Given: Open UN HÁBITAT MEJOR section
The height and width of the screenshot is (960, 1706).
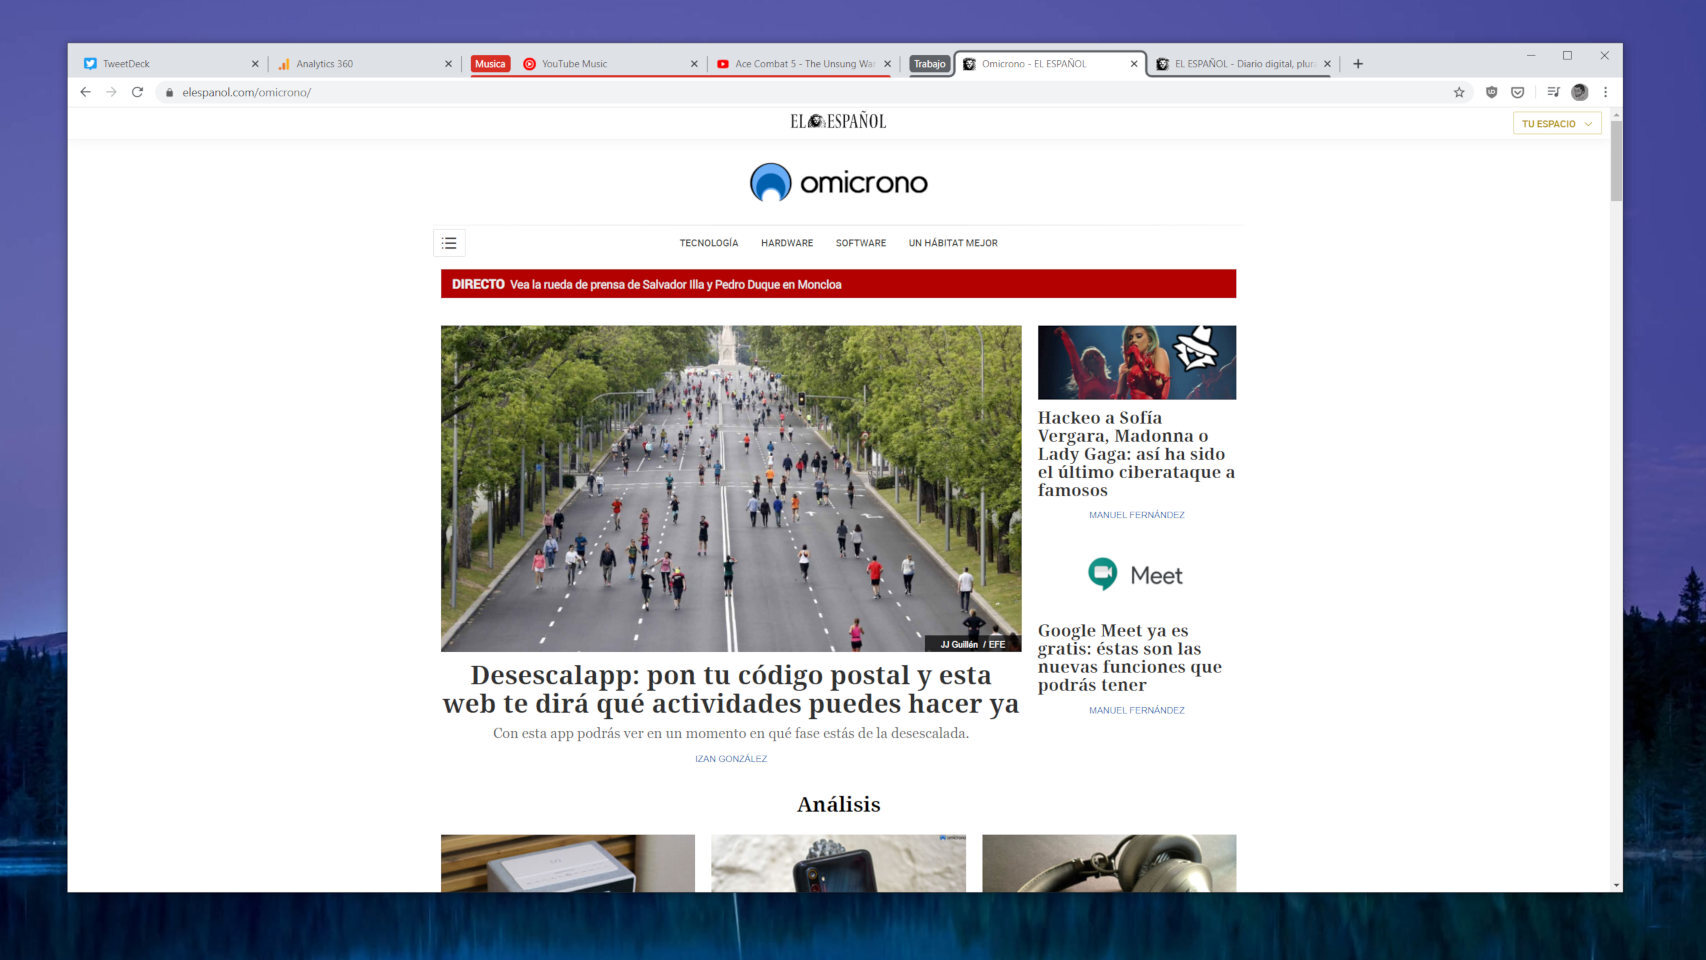Looking at the screenshot, I should pos(953,243).
